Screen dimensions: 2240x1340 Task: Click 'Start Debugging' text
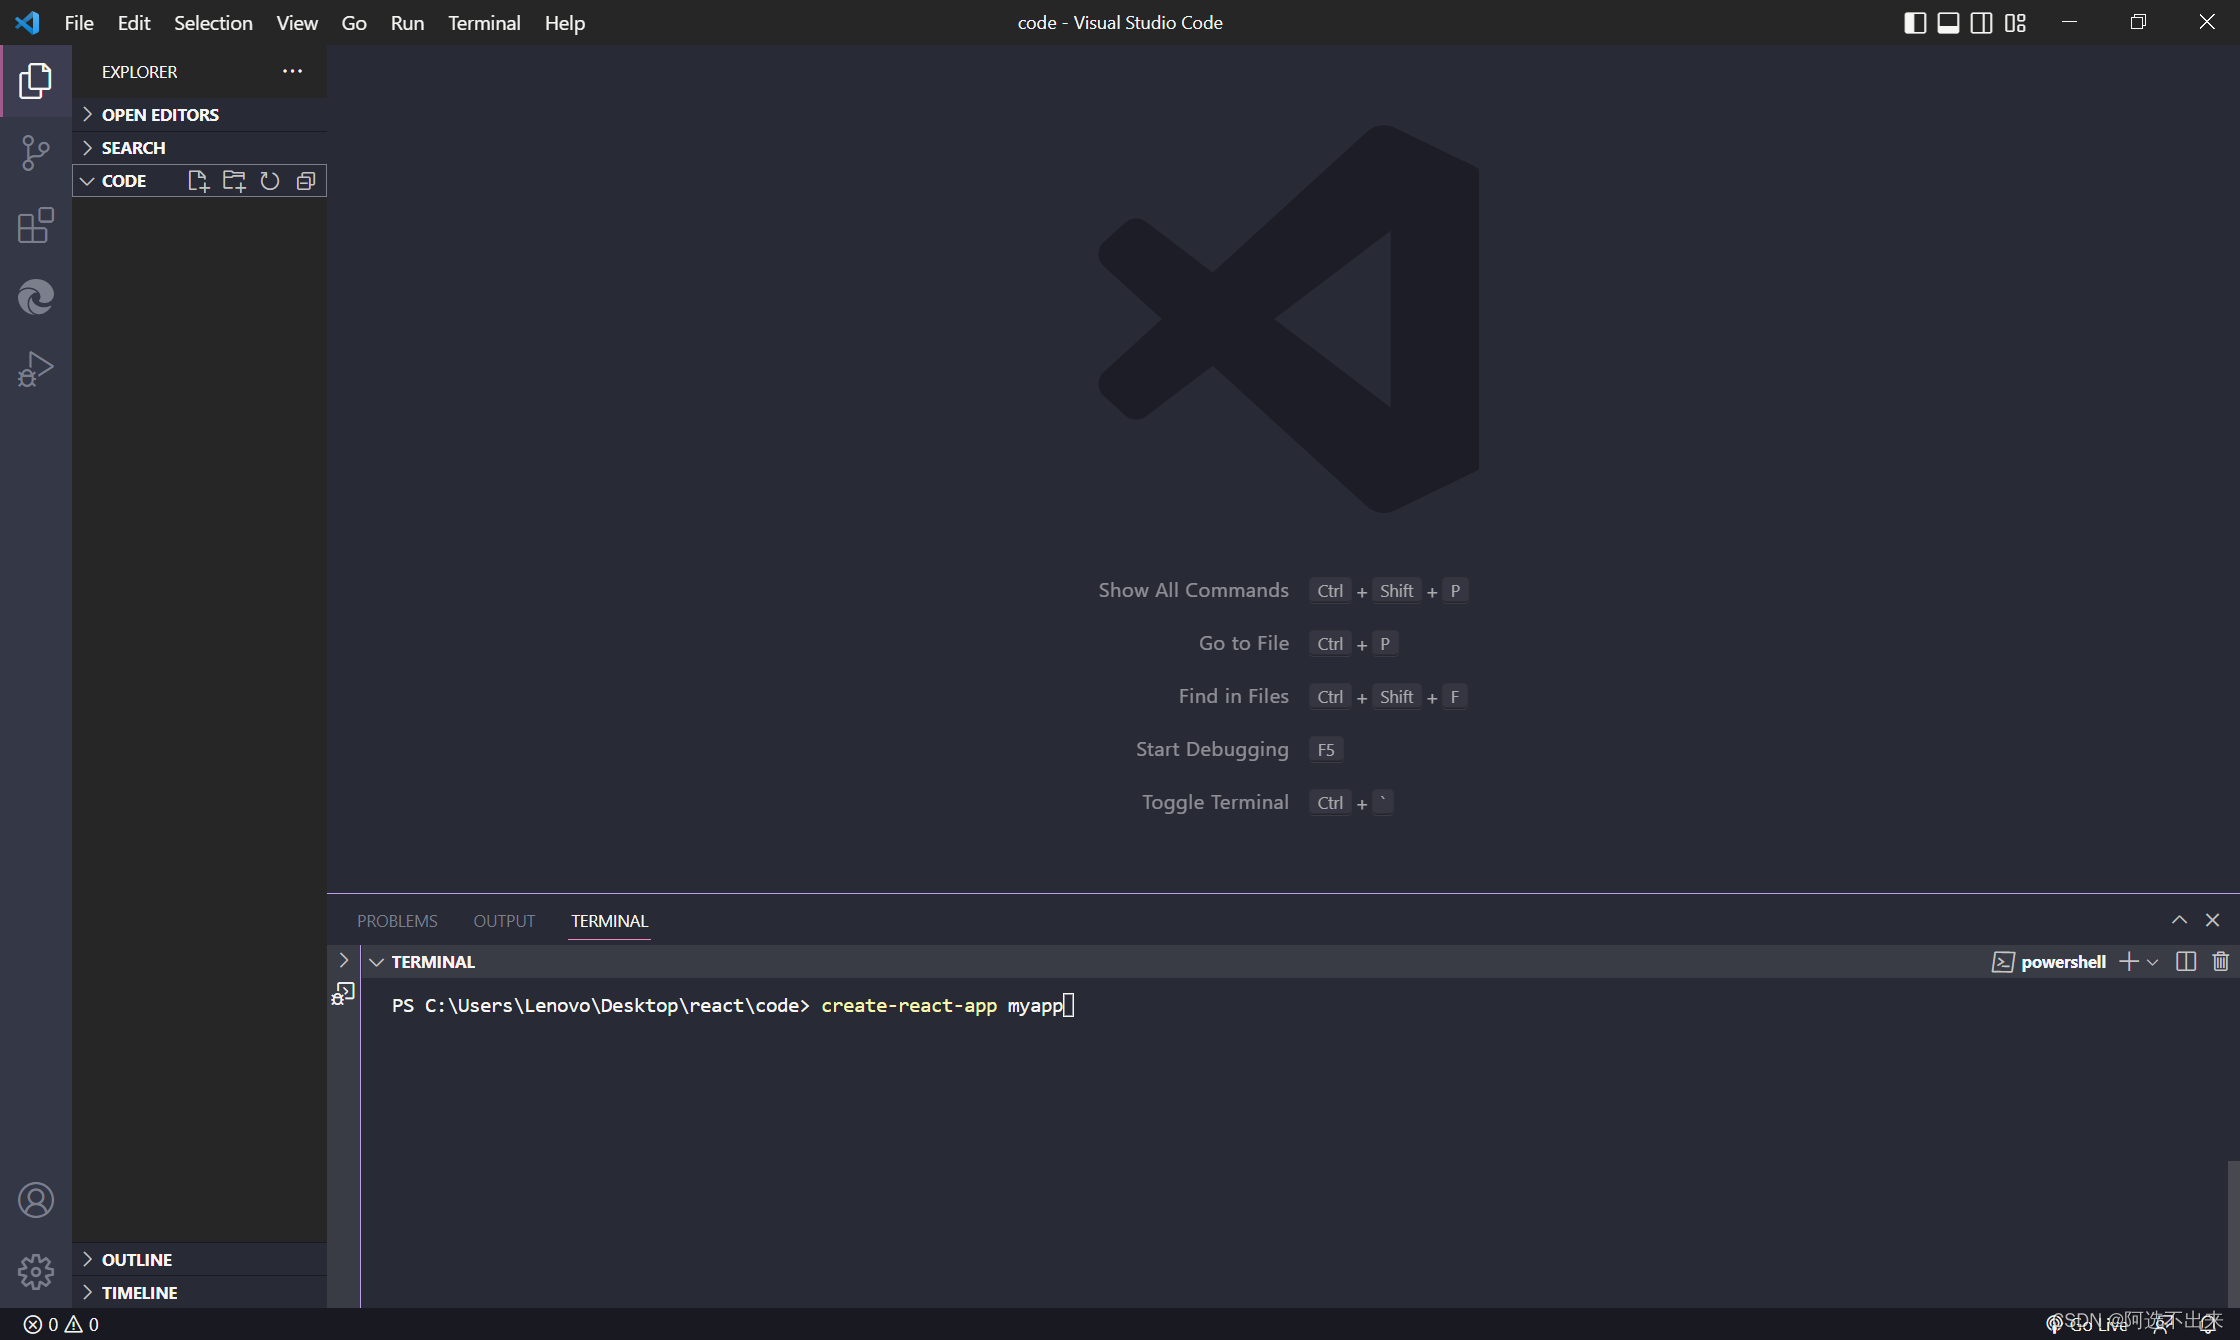coord(1212,749)
